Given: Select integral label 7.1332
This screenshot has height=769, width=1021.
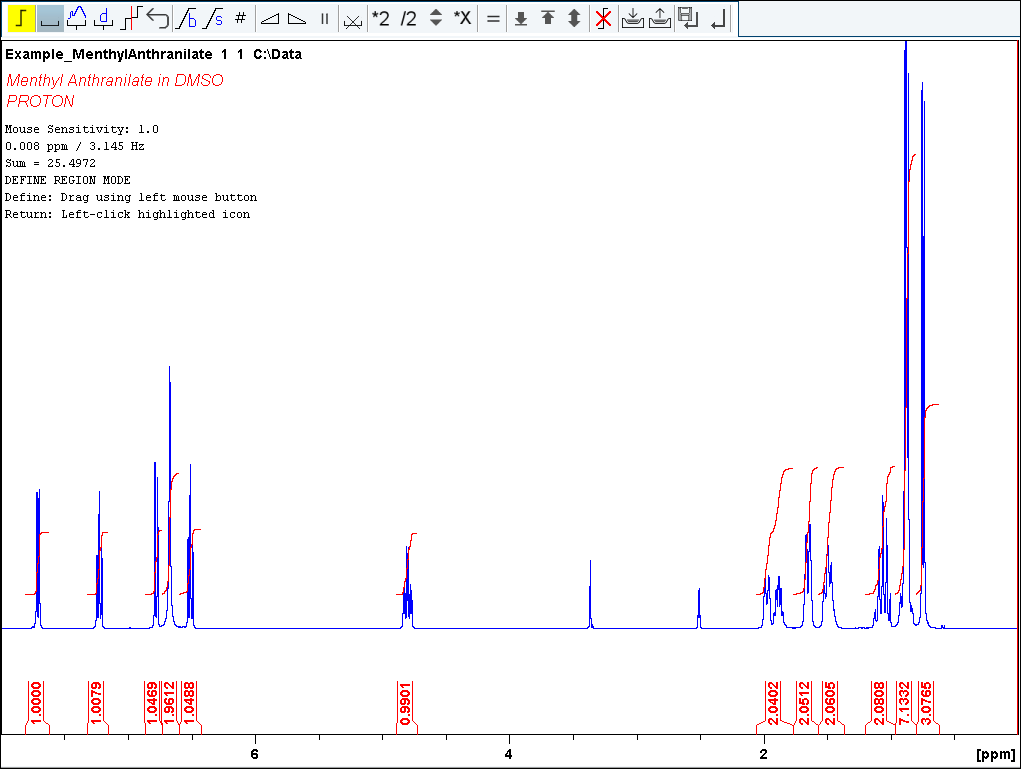Looking at the screenshot, I should pyautogui.click(x=904, y=703).
